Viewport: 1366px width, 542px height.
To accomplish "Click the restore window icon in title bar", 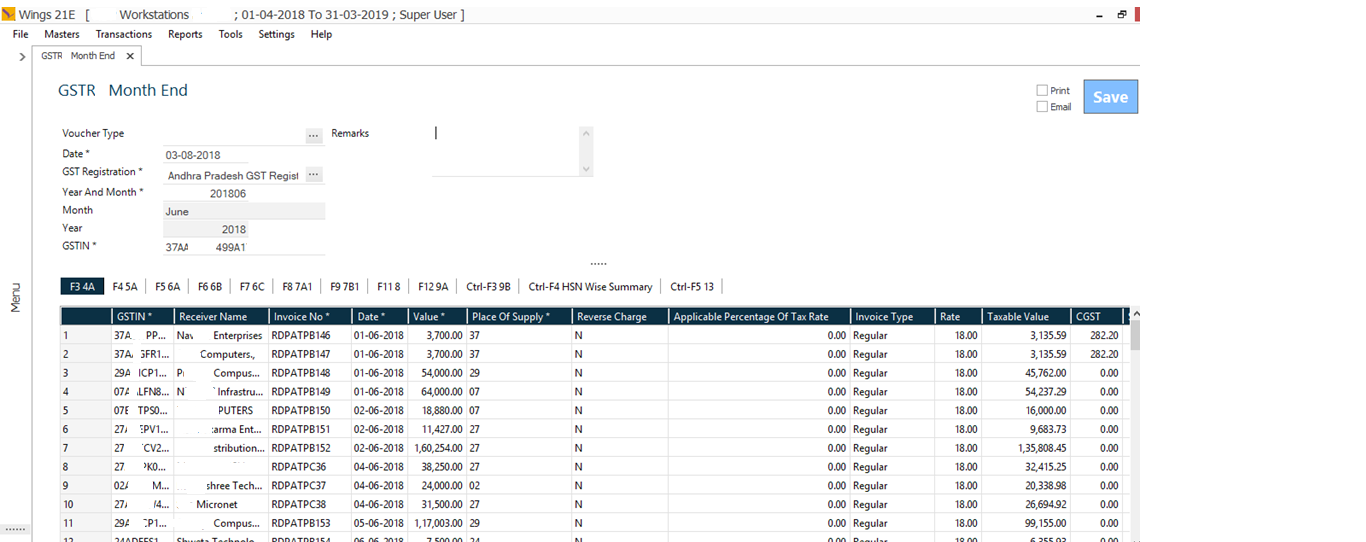I will 1121,15.
